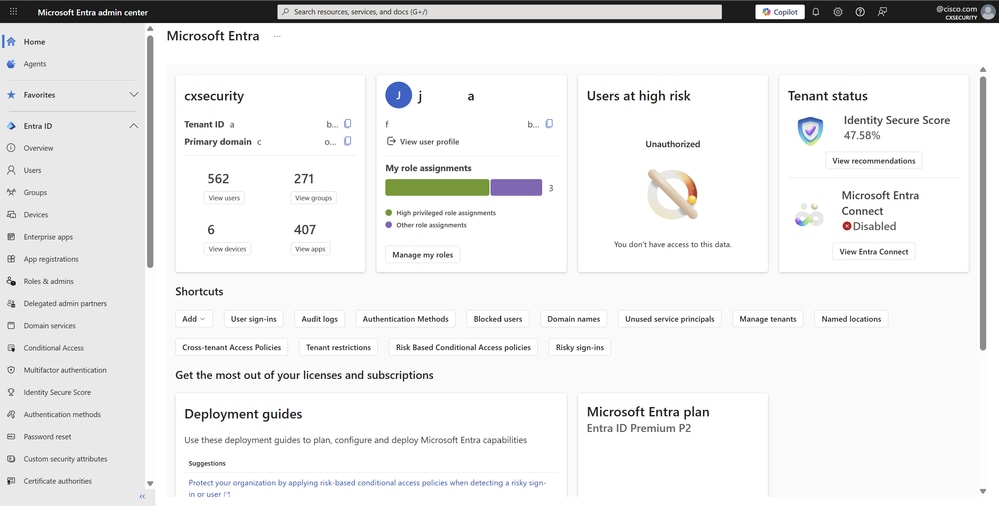Click the Identity Secure Score sidebar icon
This screenshot has height=506, width=999.
(x=11, y=392)
